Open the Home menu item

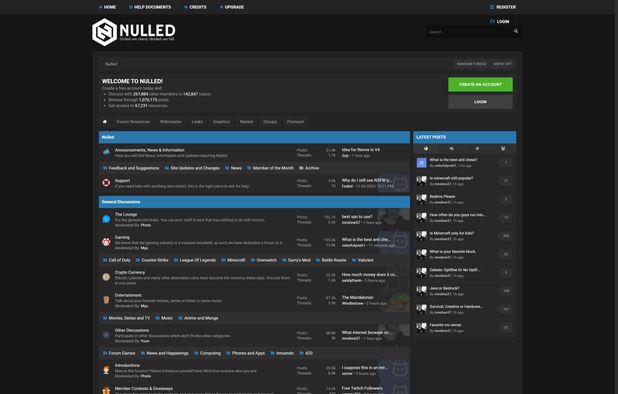point(107,7)
